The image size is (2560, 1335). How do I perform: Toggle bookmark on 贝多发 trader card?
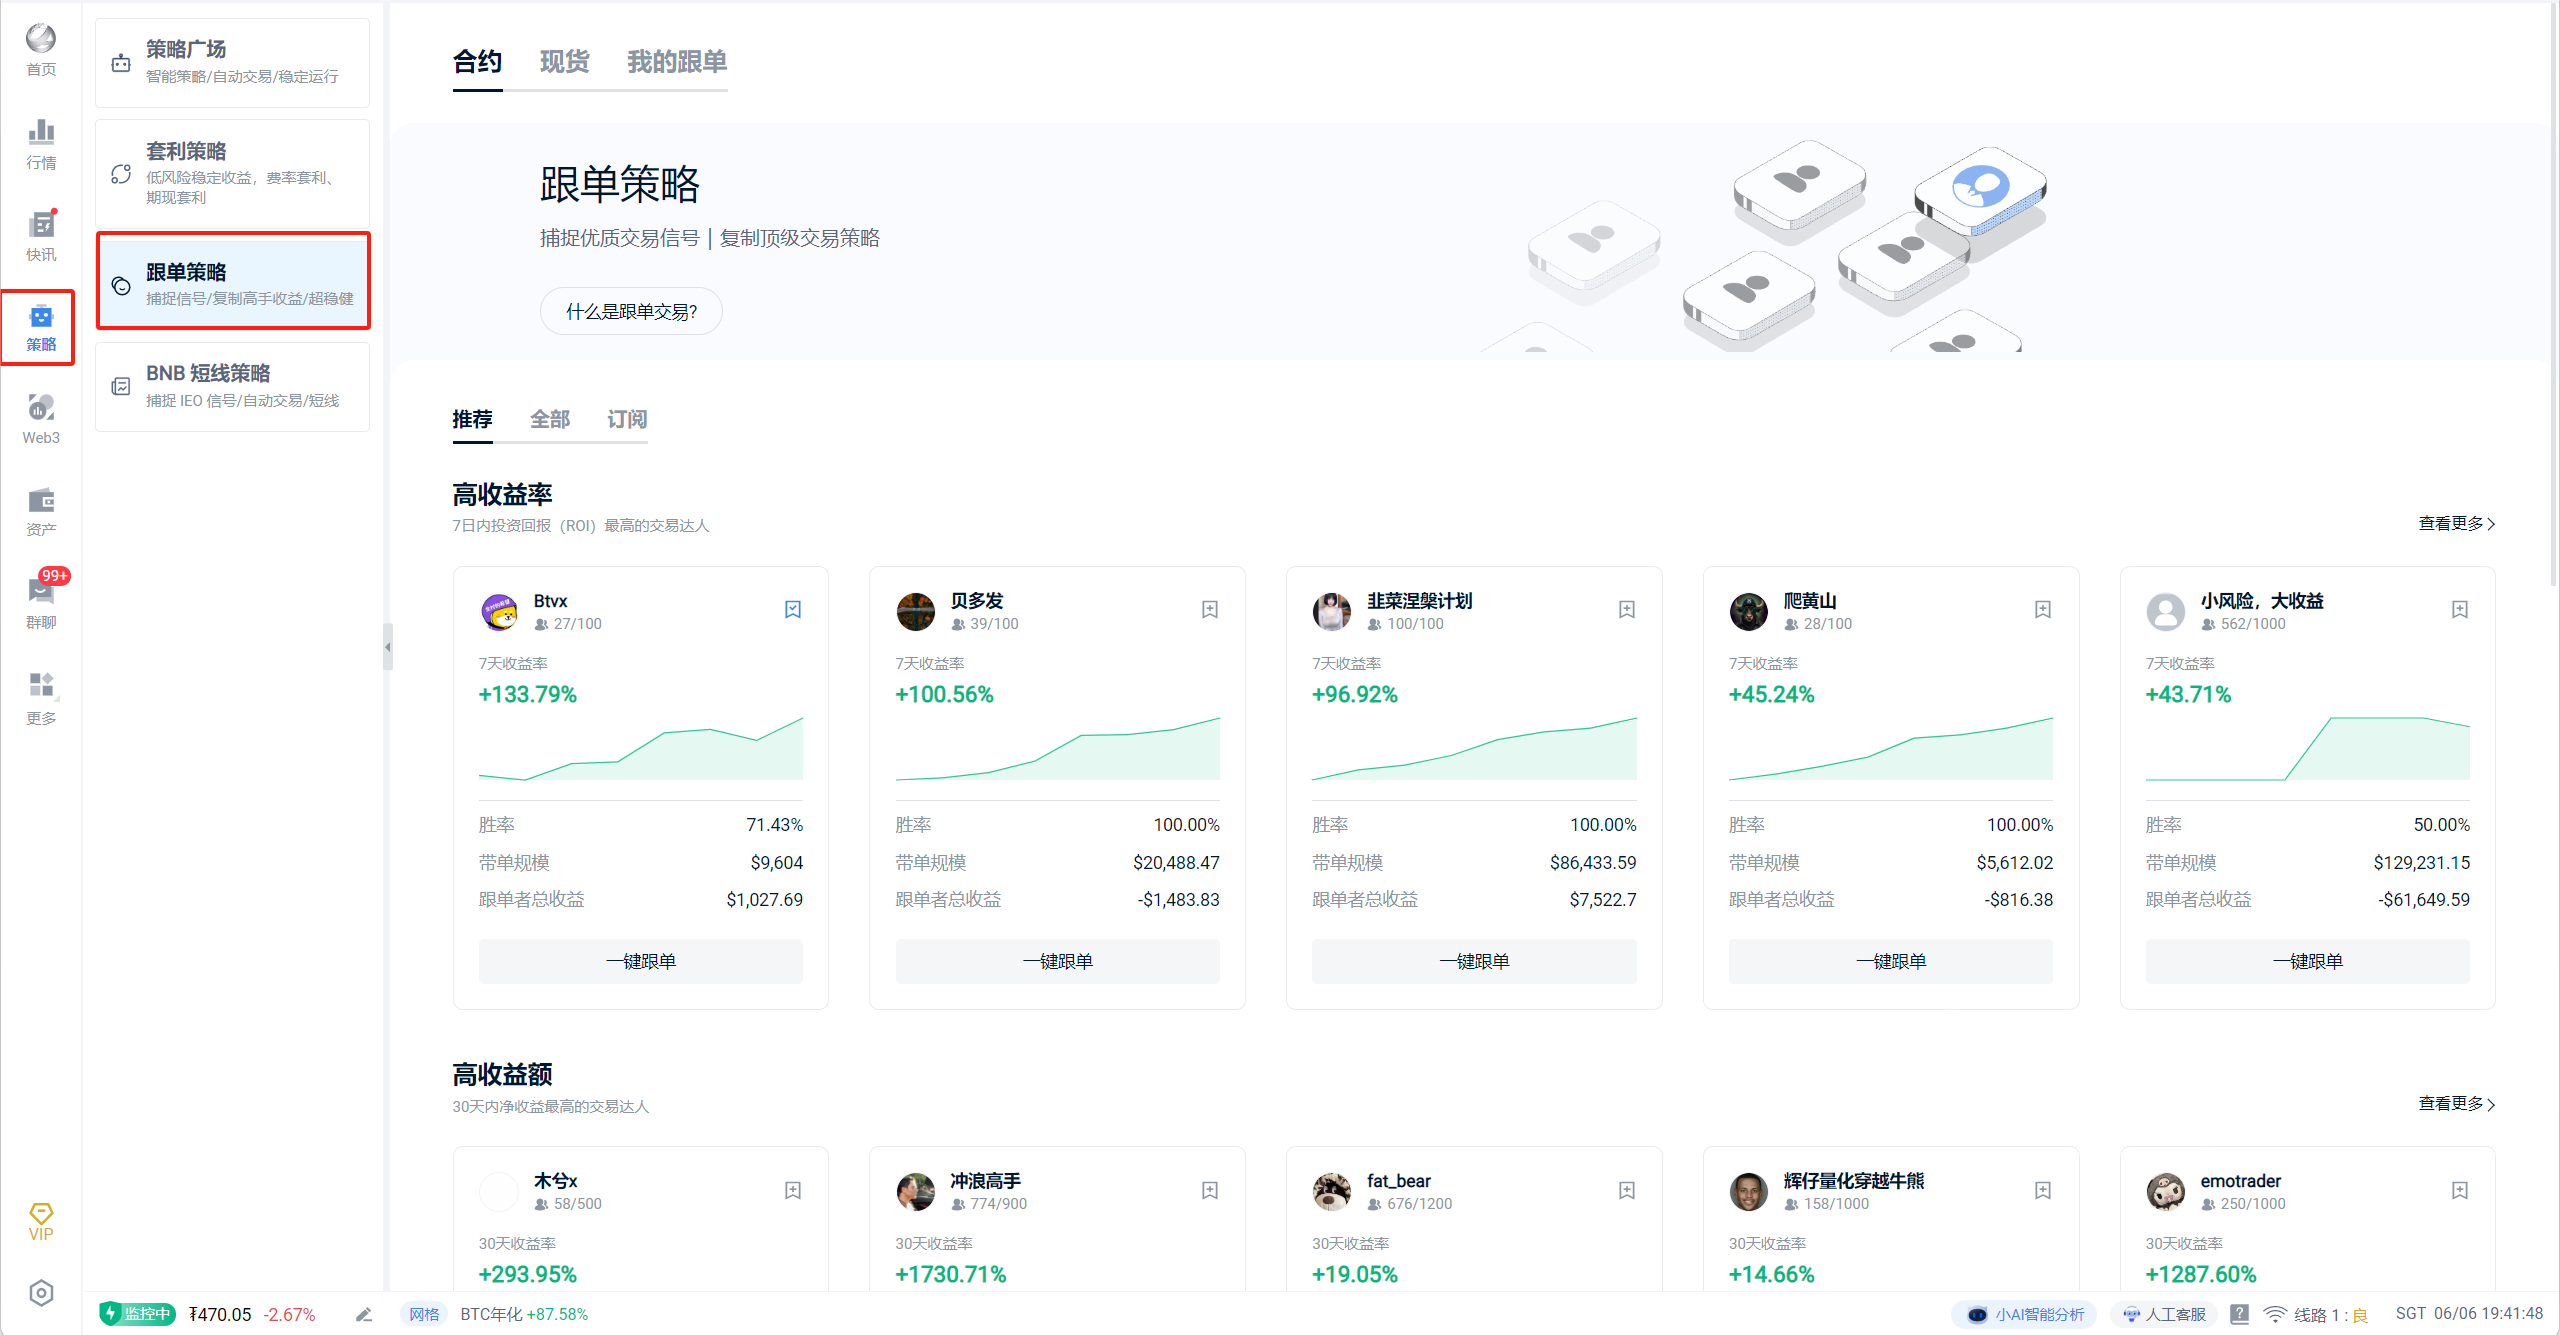(x=1210, y=609)
